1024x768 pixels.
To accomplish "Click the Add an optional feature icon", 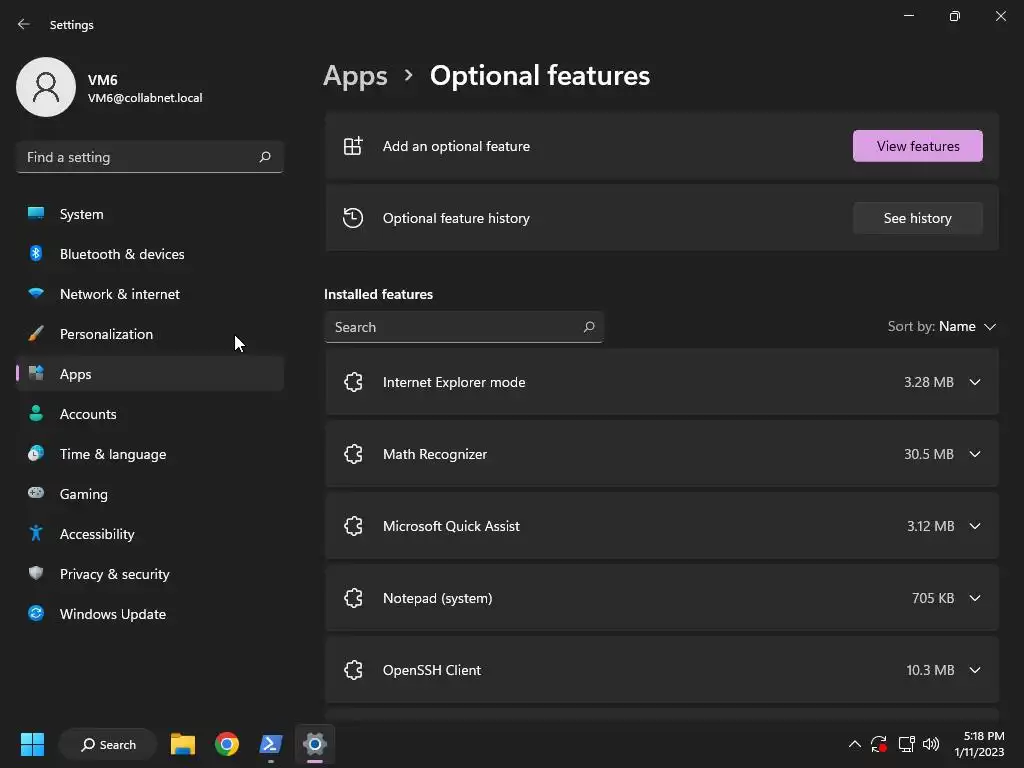I will point(353,146).
